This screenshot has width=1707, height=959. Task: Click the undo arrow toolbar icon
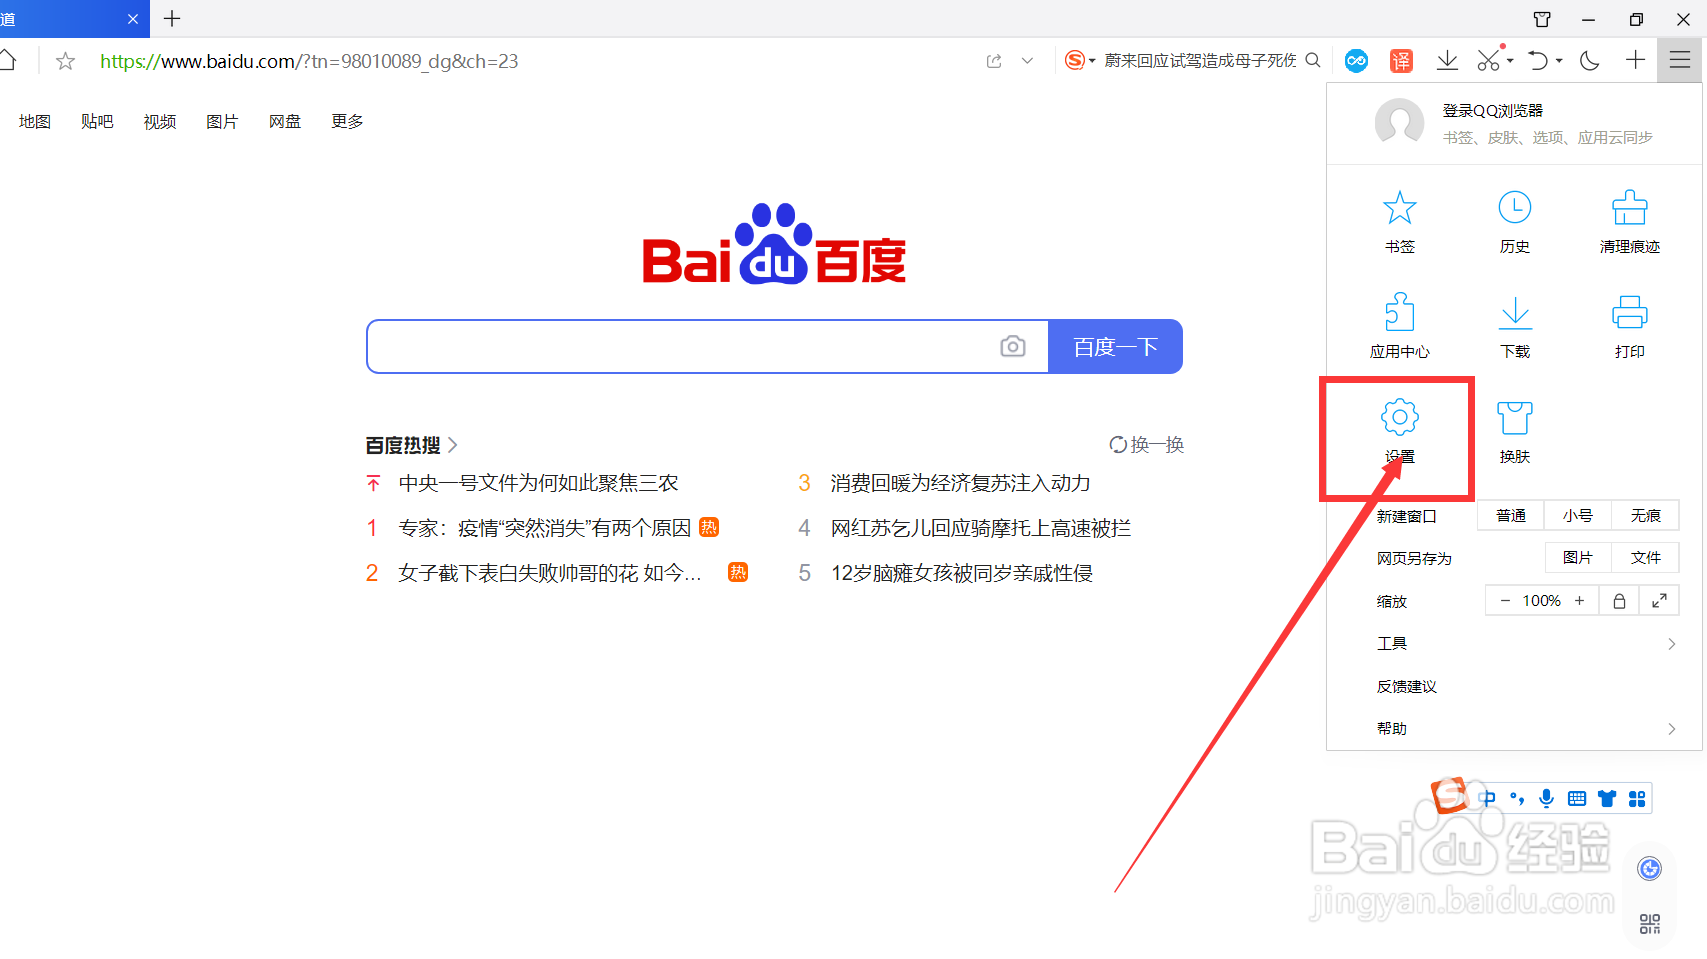[x=1538, y=61]
